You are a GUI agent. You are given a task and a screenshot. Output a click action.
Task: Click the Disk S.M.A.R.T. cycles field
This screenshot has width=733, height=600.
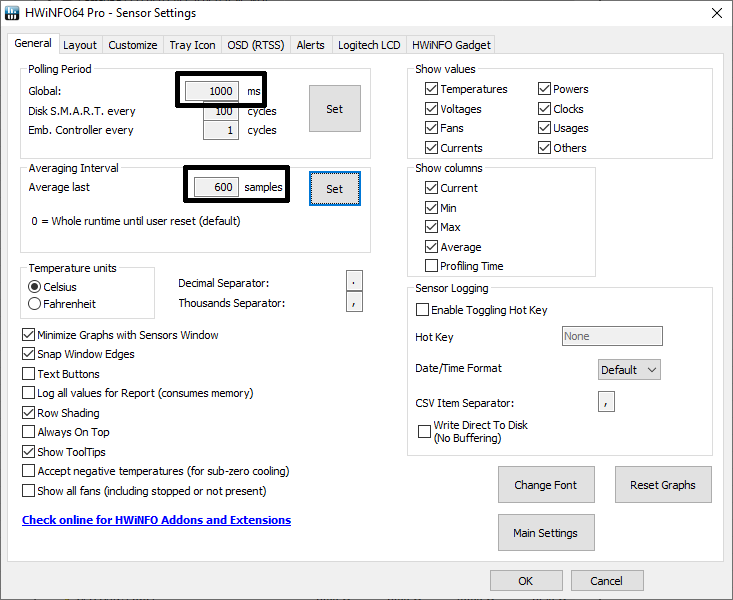221,111
